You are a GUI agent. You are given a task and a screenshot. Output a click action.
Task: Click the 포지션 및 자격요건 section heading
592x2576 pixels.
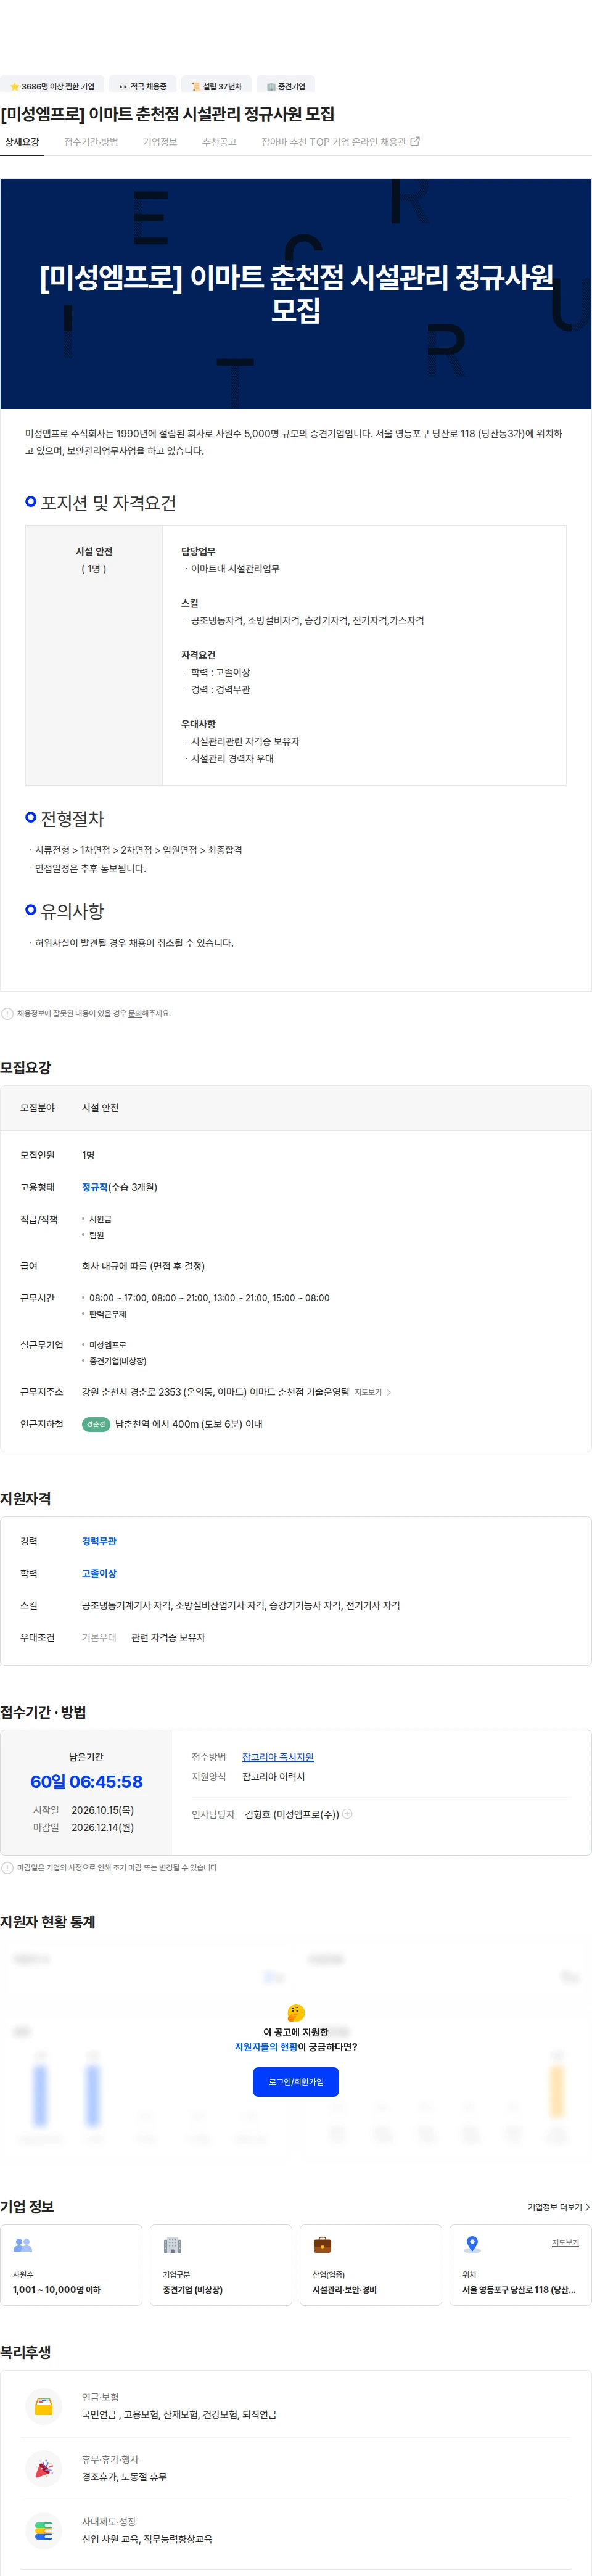tap(108, 503)
